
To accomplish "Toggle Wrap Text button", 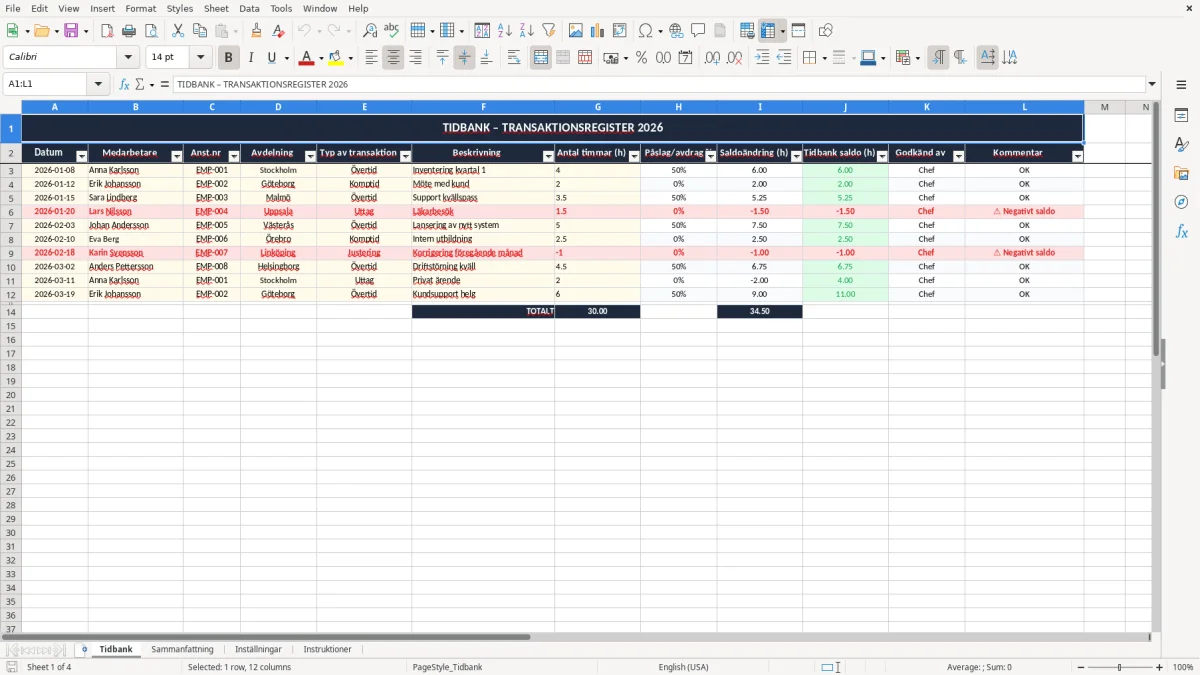I will 514,58.
